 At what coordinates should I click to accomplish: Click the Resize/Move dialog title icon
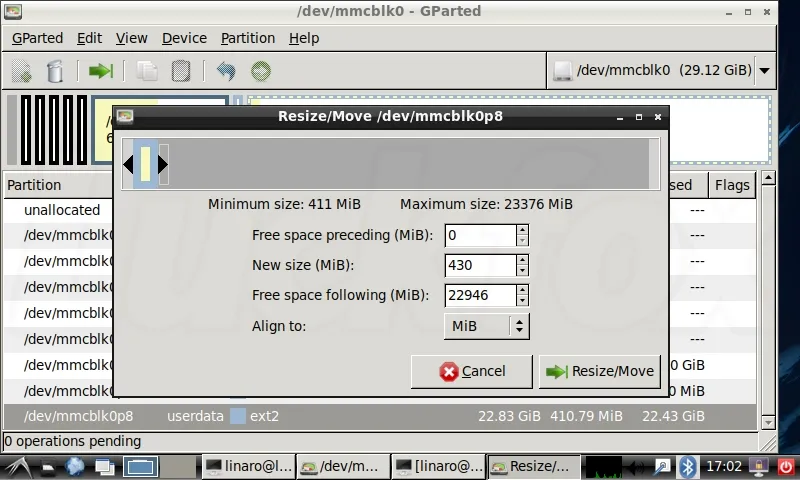[125, 117]
